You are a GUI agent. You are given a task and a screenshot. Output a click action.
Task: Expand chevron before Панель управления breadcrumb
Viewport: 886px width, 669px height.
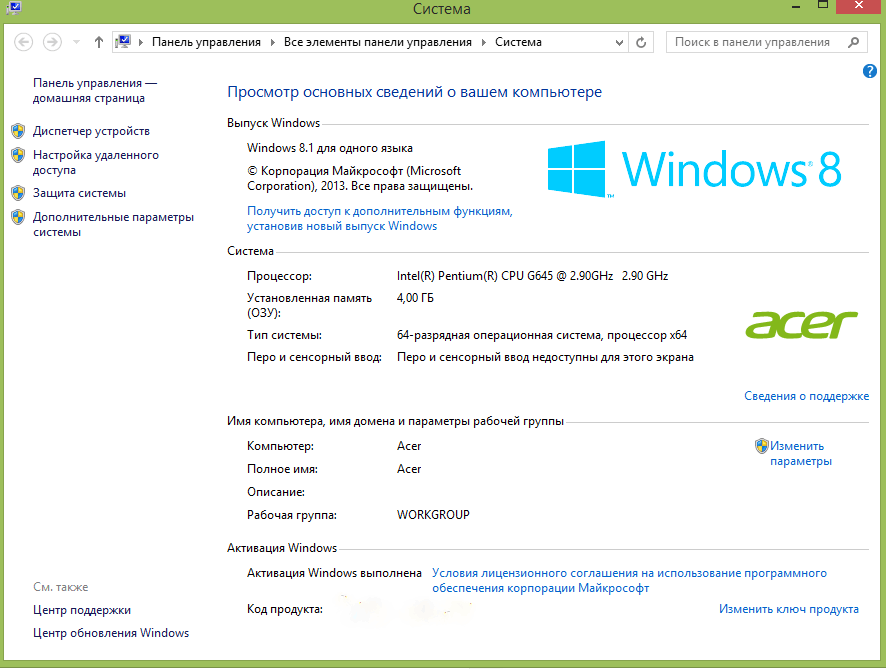pos(141,42)
